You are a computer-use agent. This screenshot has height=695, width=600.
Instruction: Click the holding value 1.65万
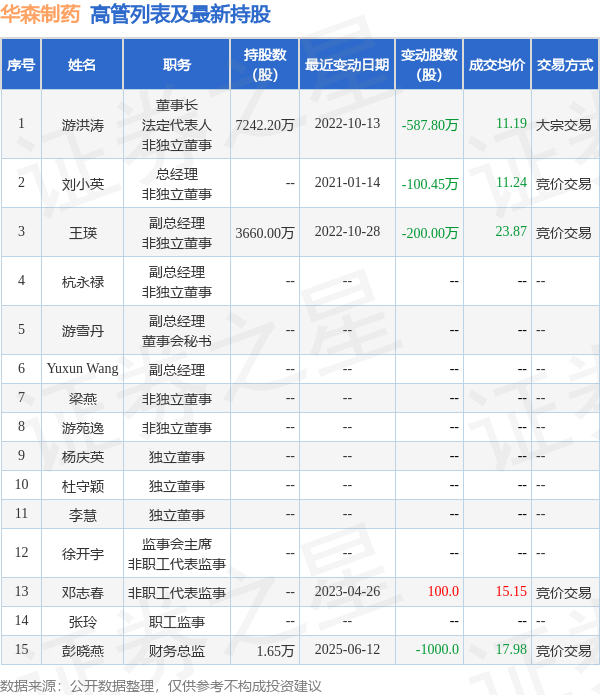tap(276, 651)
